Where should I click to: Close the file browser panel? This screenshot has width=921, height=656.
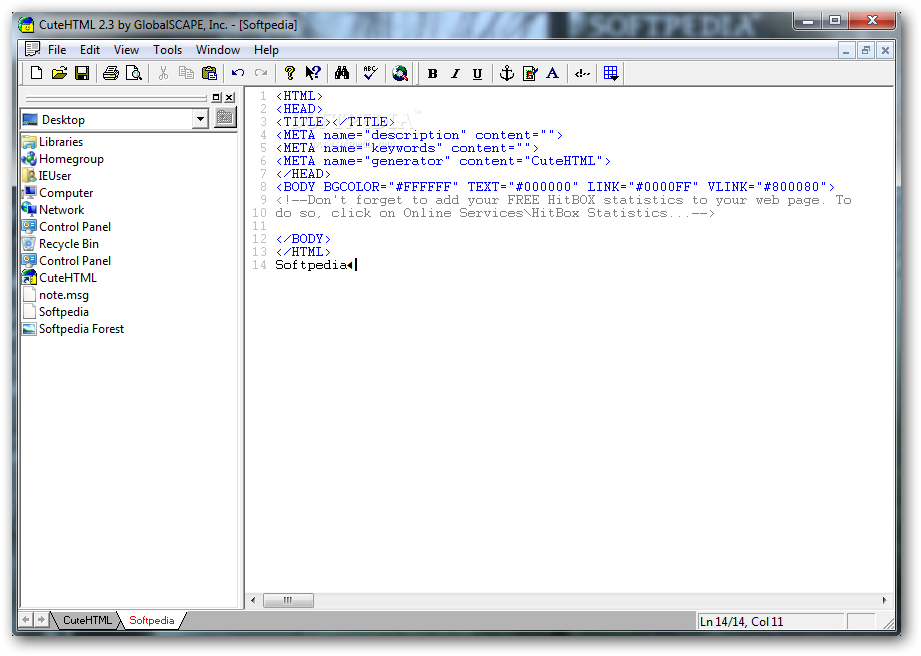pyautogui.click(x=230, y=97)
